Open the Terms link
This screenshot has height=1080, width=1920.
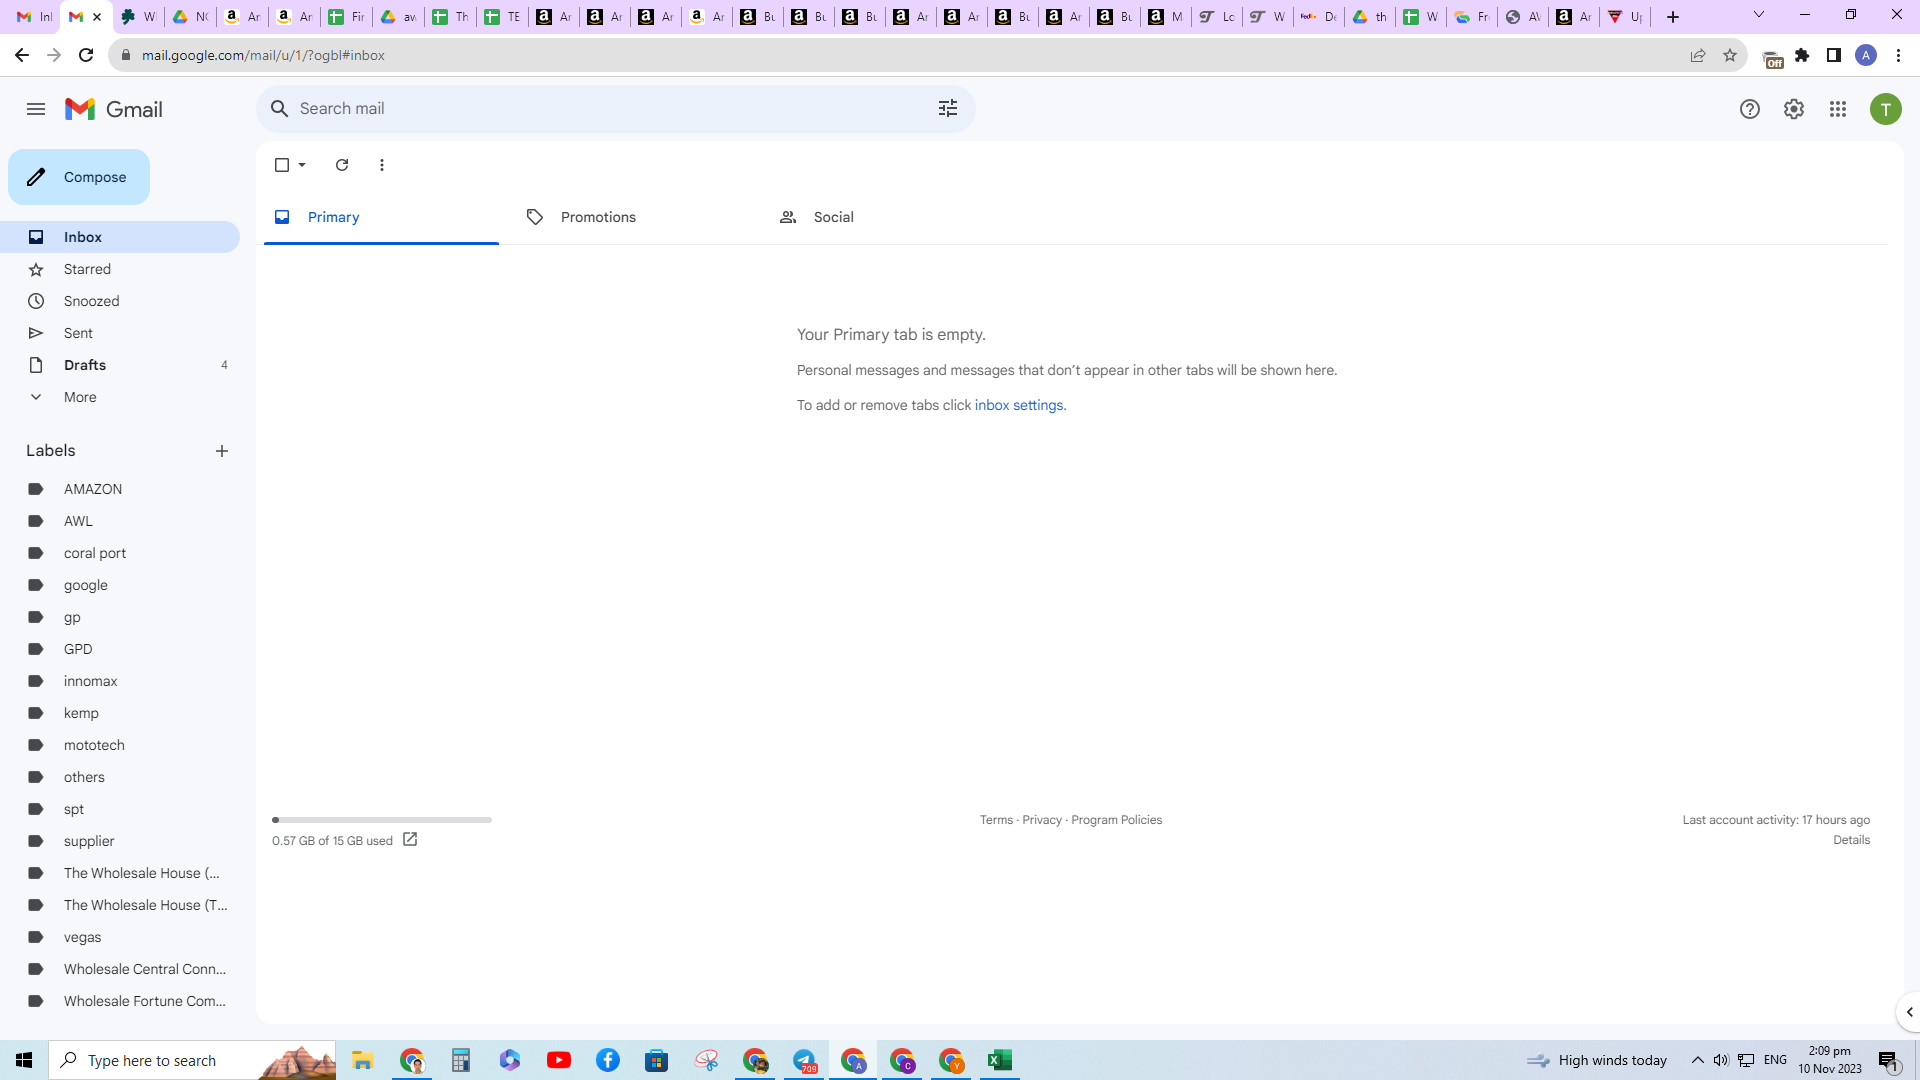(x=996, y=820)
